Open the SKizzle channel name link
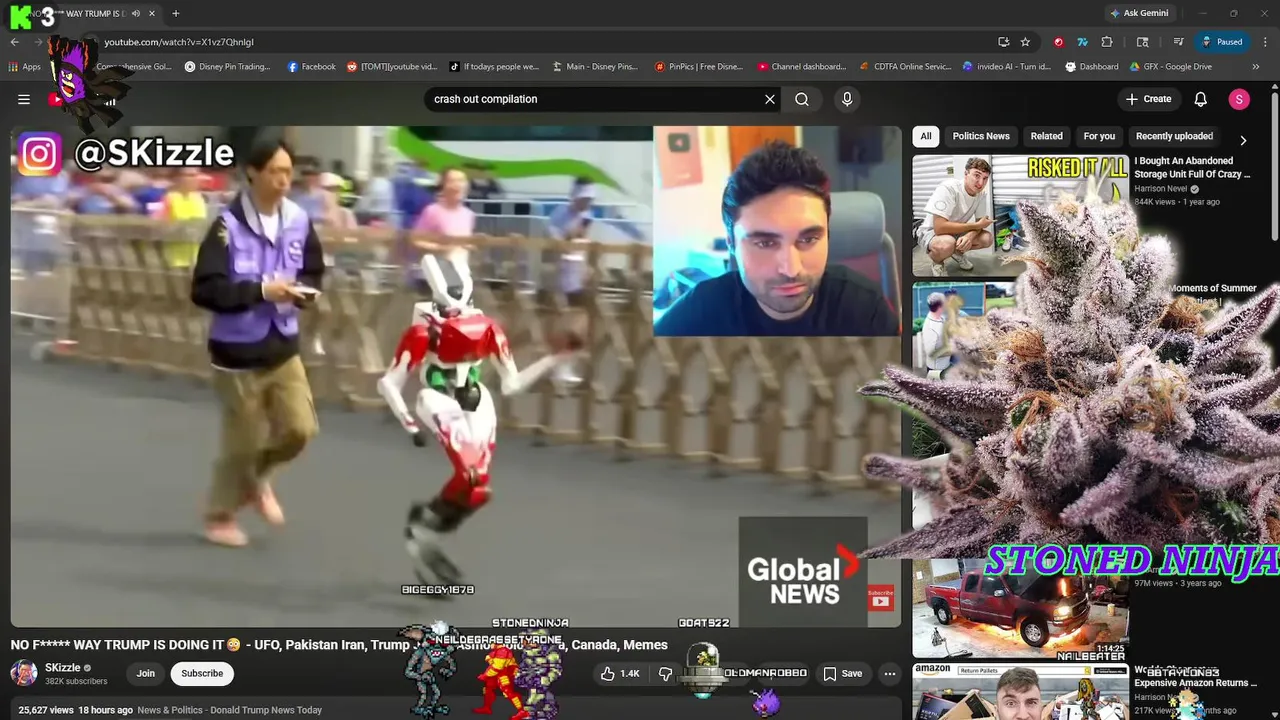Image resolution: width=1280 pixels, height=720 pixels. (62, 668)
